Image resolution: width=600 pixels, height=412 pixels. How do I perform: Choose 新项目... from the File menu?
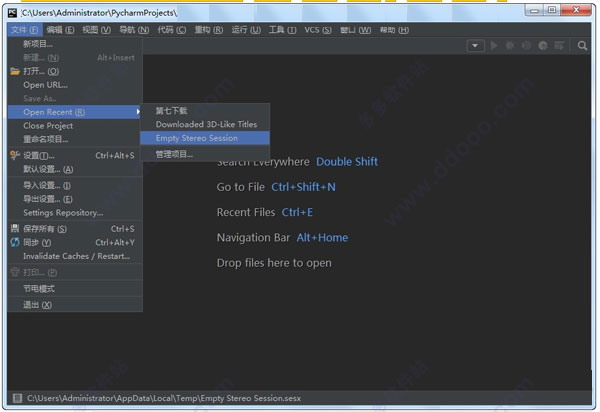tap(75, 44)
